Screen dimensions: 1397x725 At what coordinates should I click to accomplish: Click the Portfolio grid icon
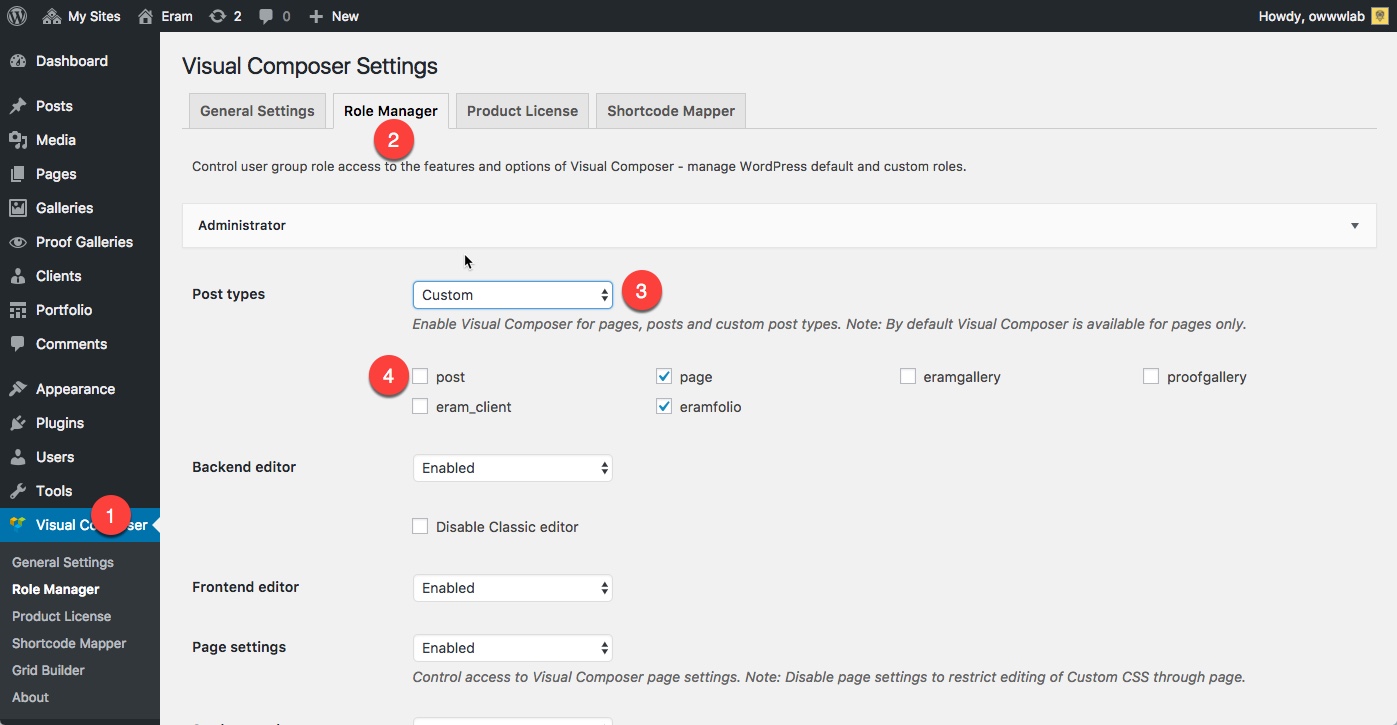coord(18,310)
